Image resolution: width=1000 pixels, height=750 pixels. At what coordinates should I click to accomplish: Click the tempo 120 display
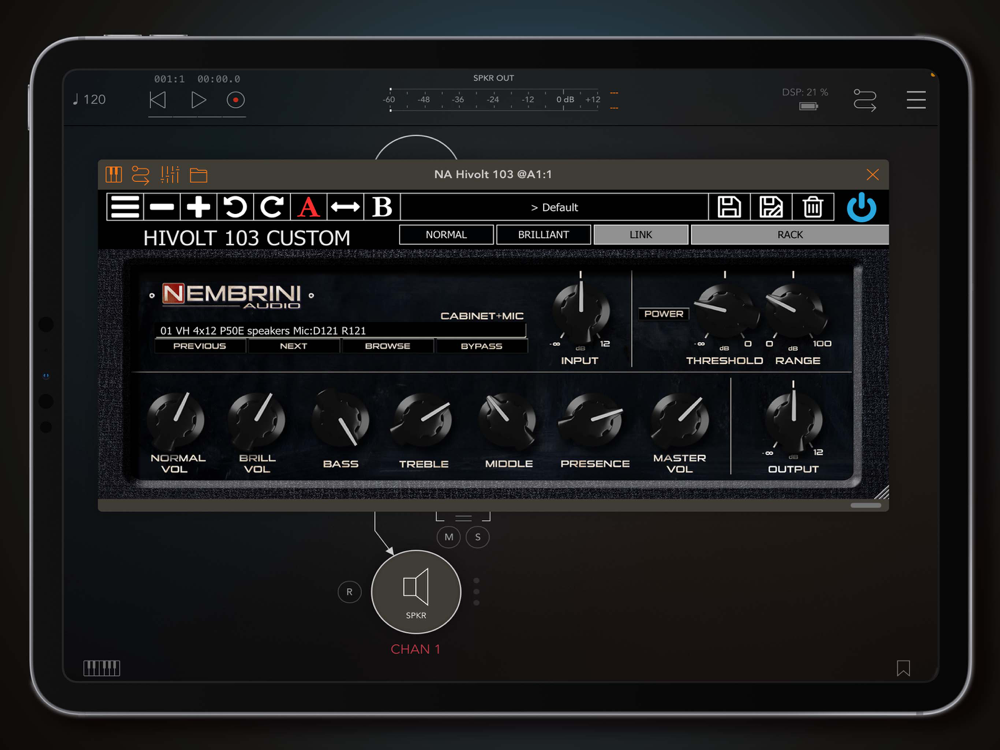click(89, 99)
